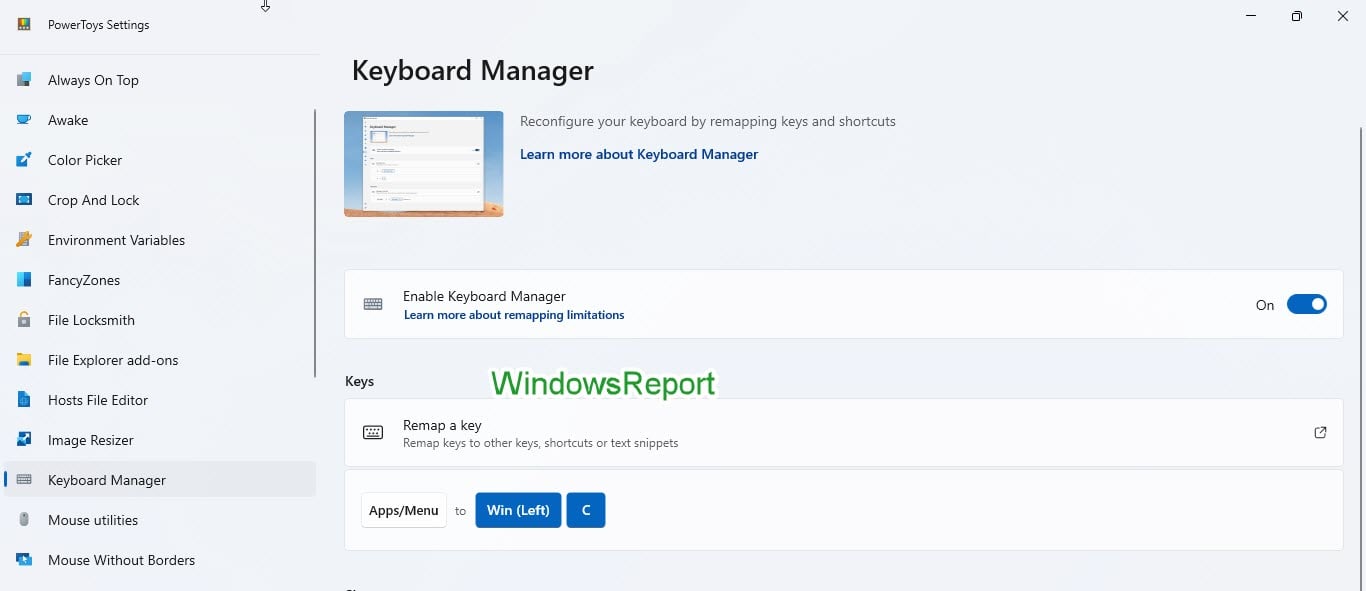Select Crop And Lock in the sidebar
Viewport: 1366px width, 591px height.
click(160, 200)
